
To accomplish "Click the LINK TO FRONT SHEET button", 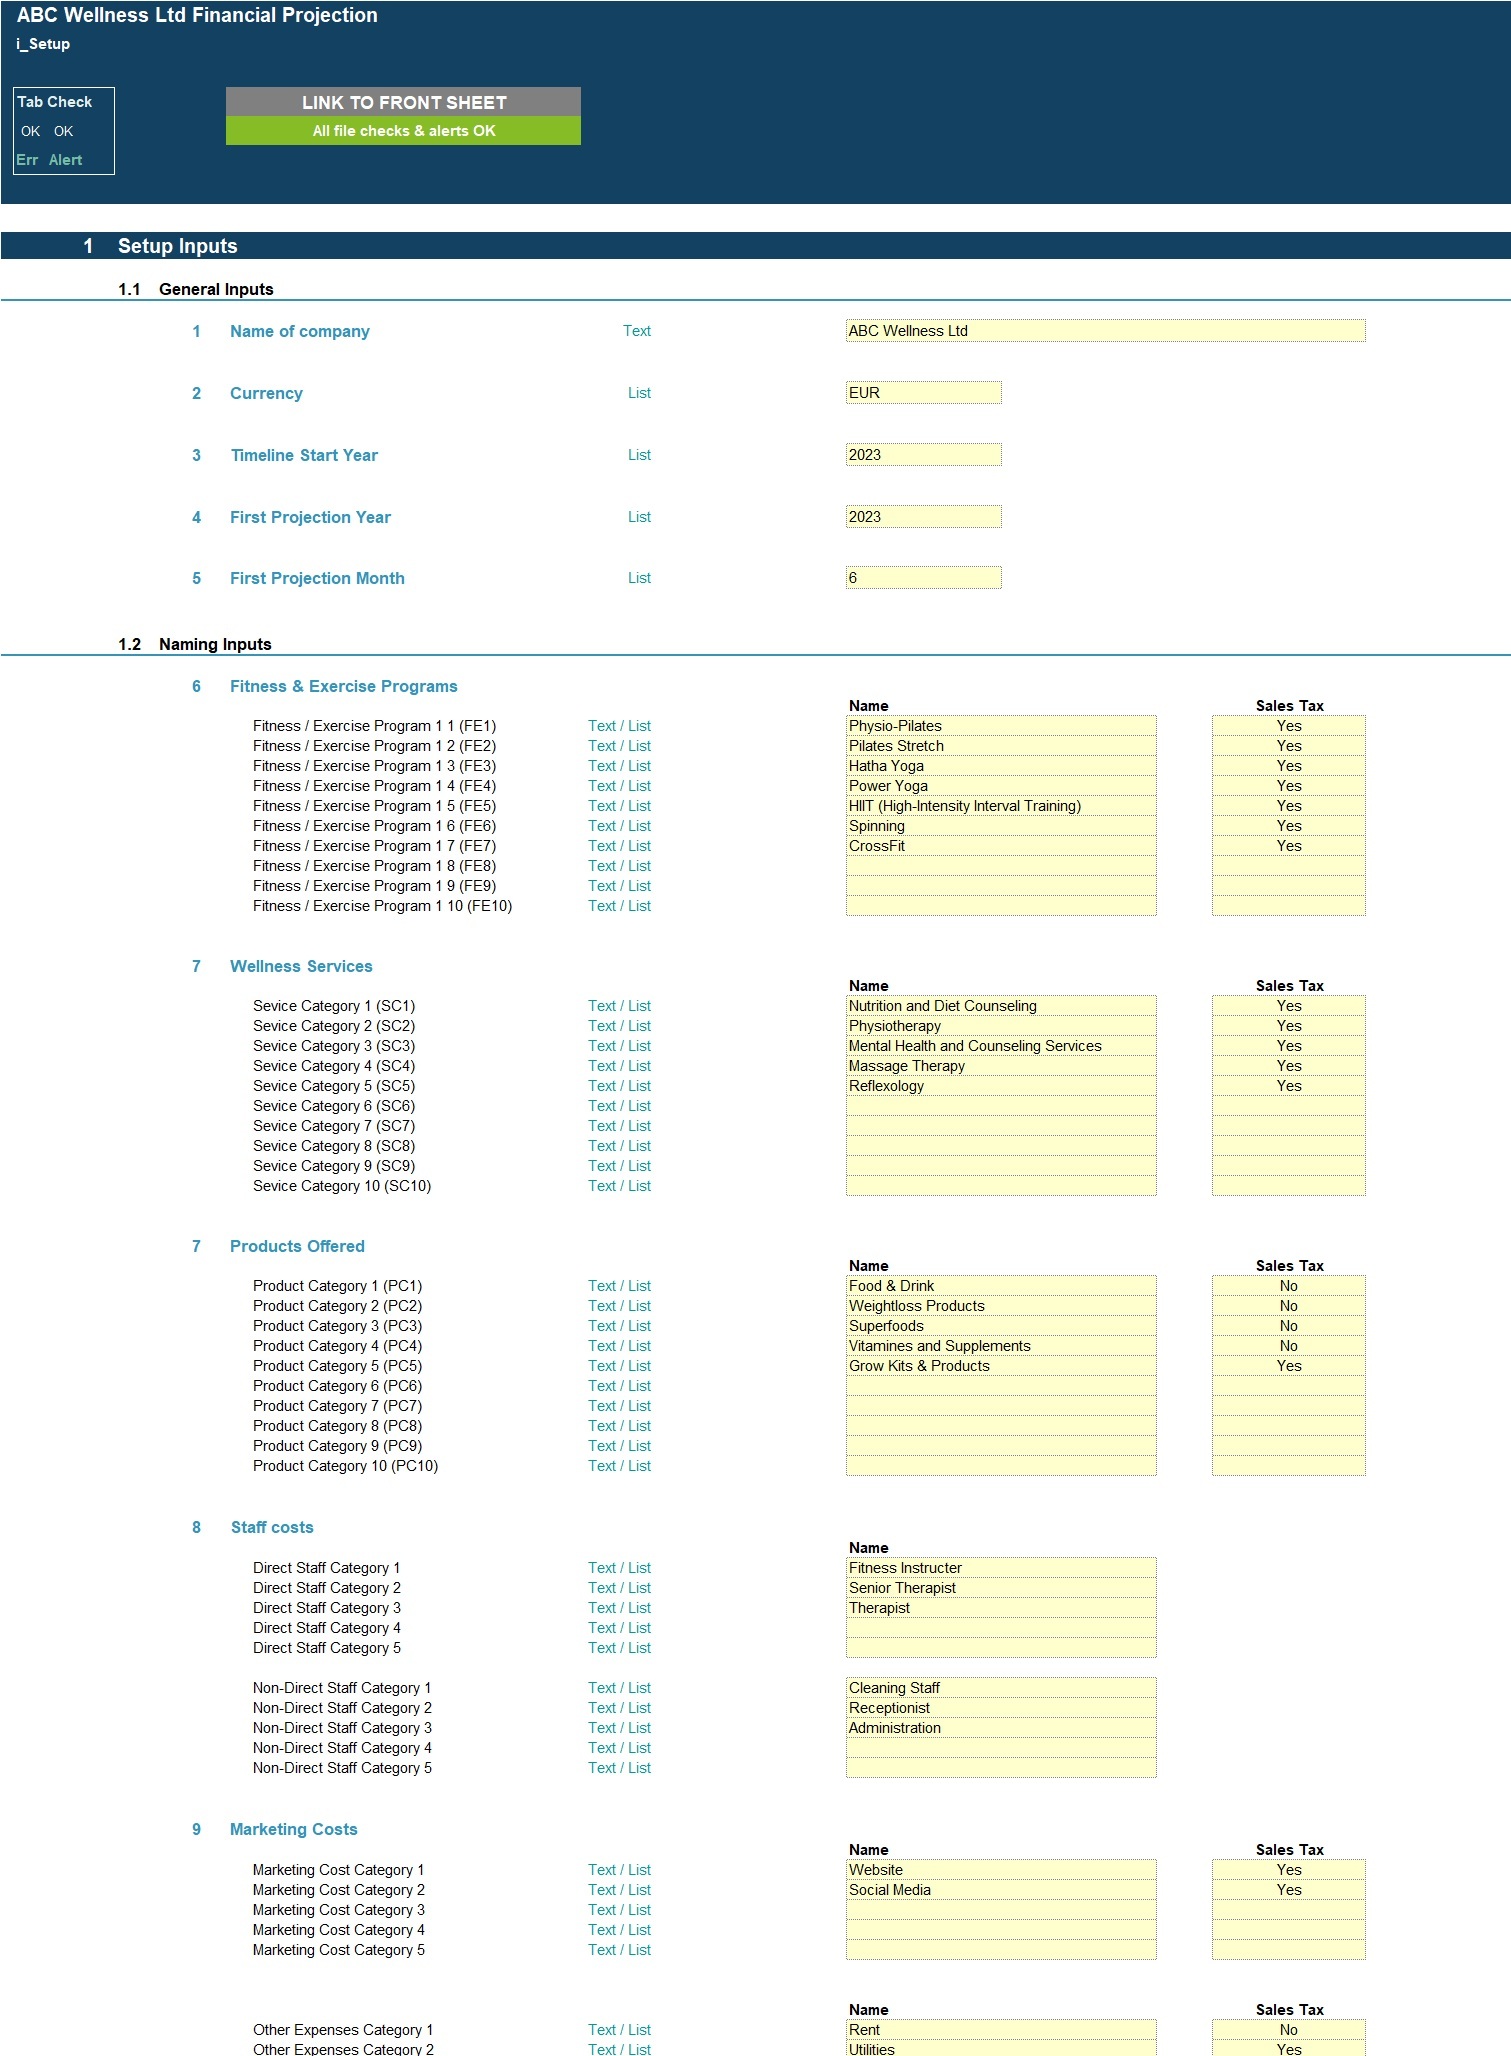I will 403,102.
